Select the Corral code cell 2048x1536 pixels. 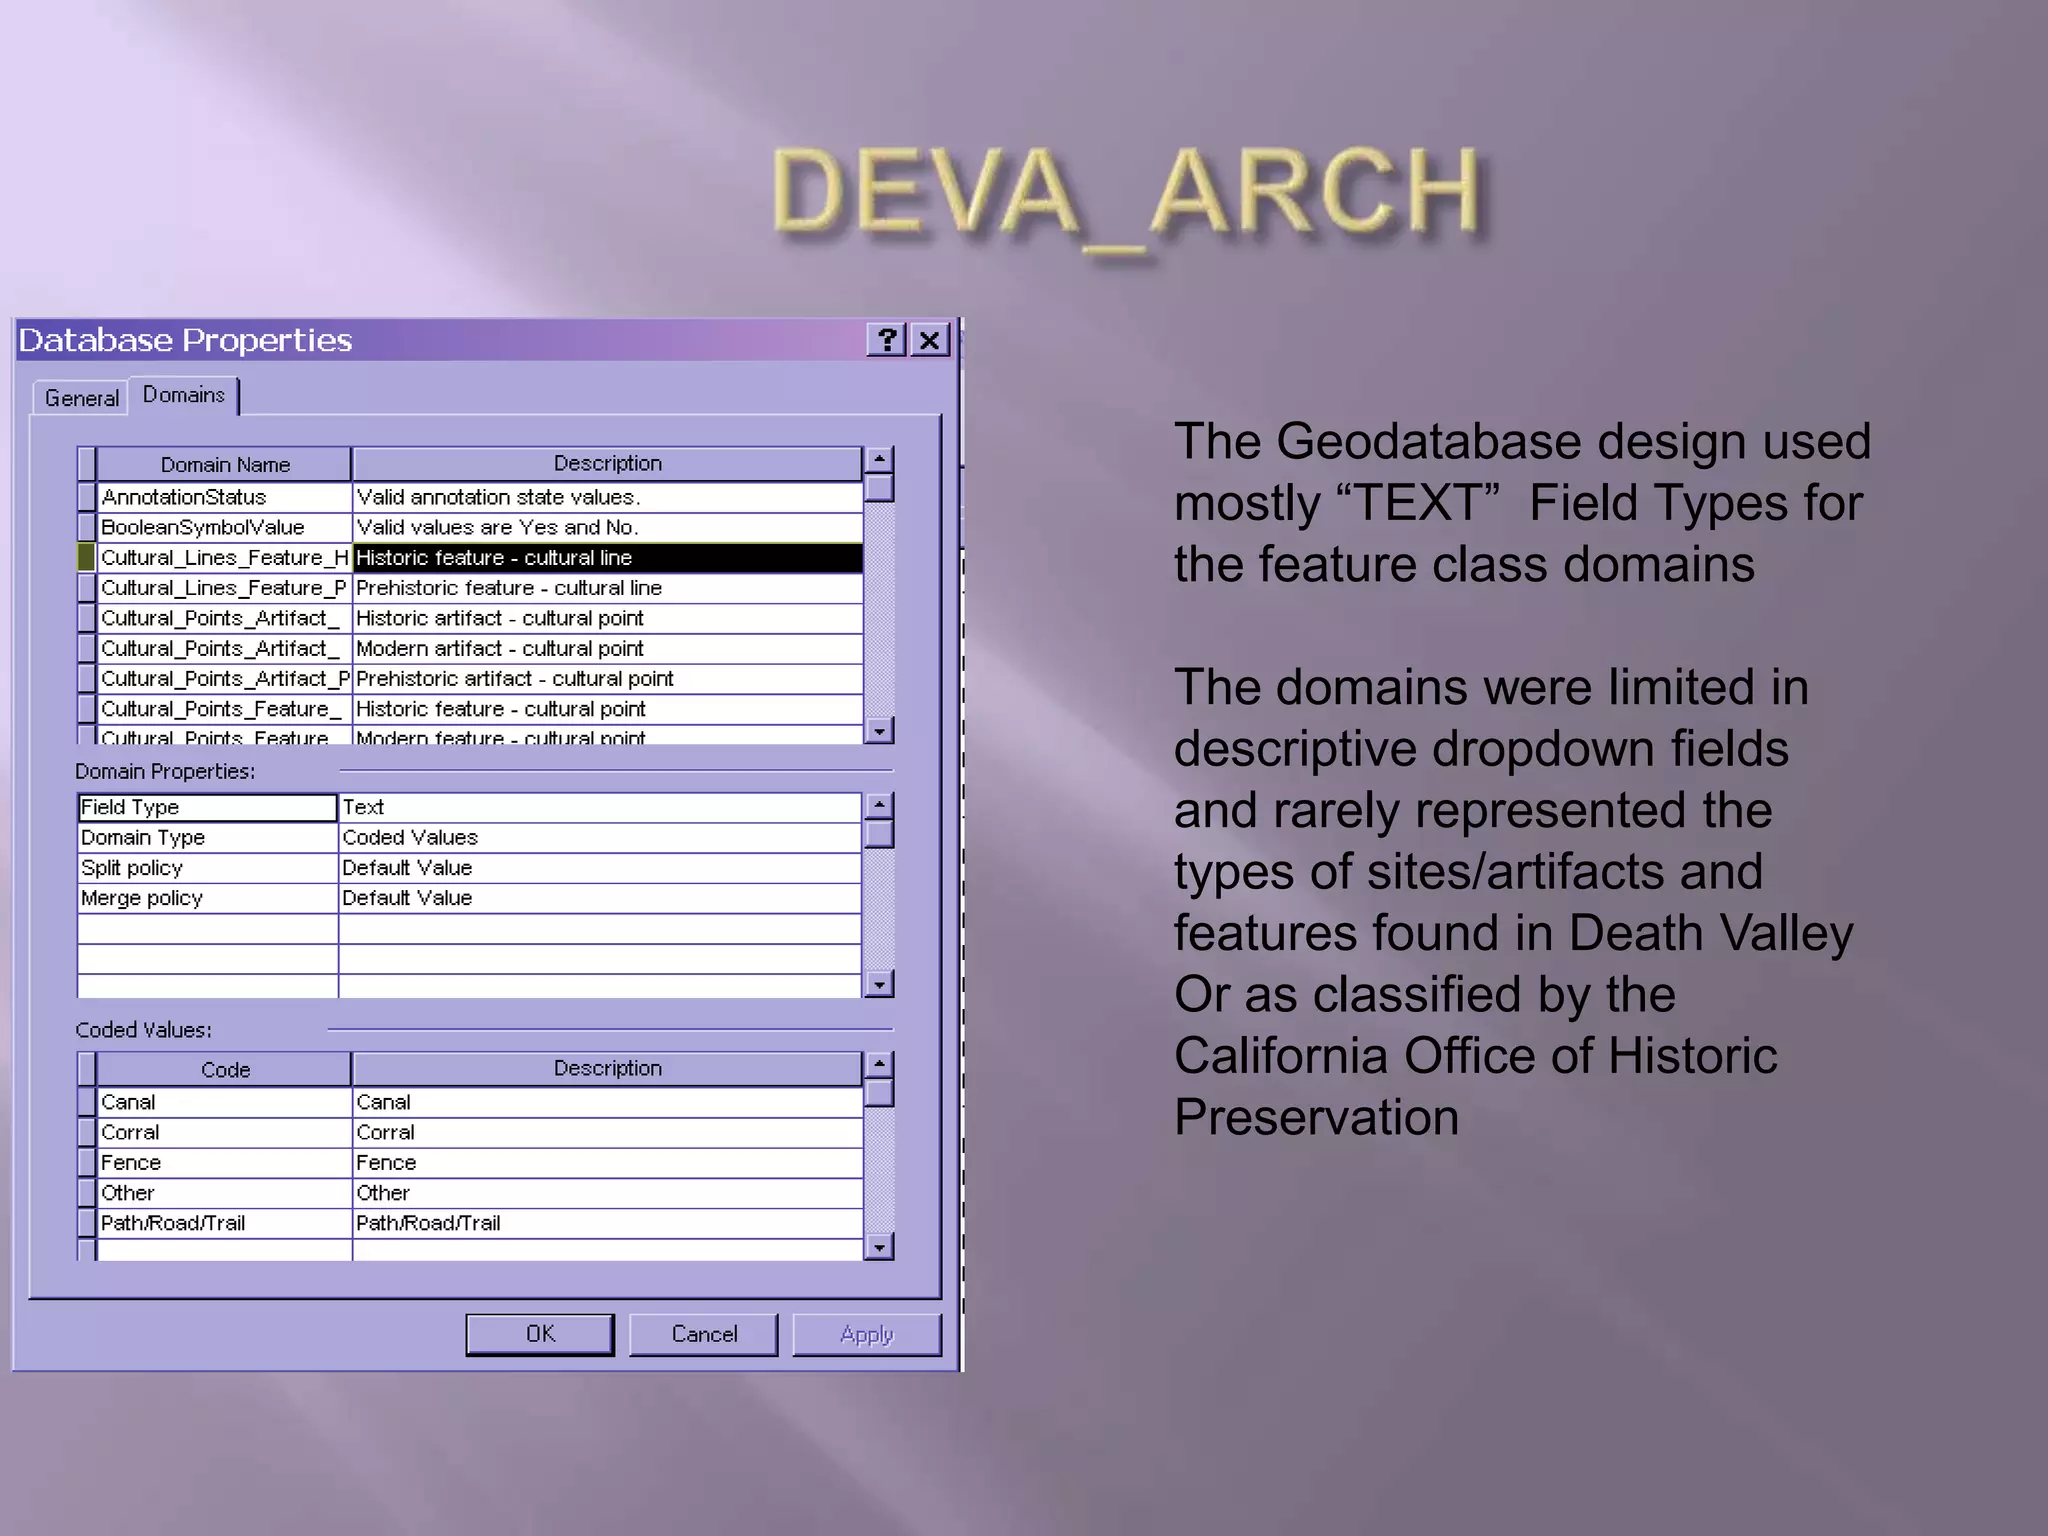click(x=225, y=1132)
